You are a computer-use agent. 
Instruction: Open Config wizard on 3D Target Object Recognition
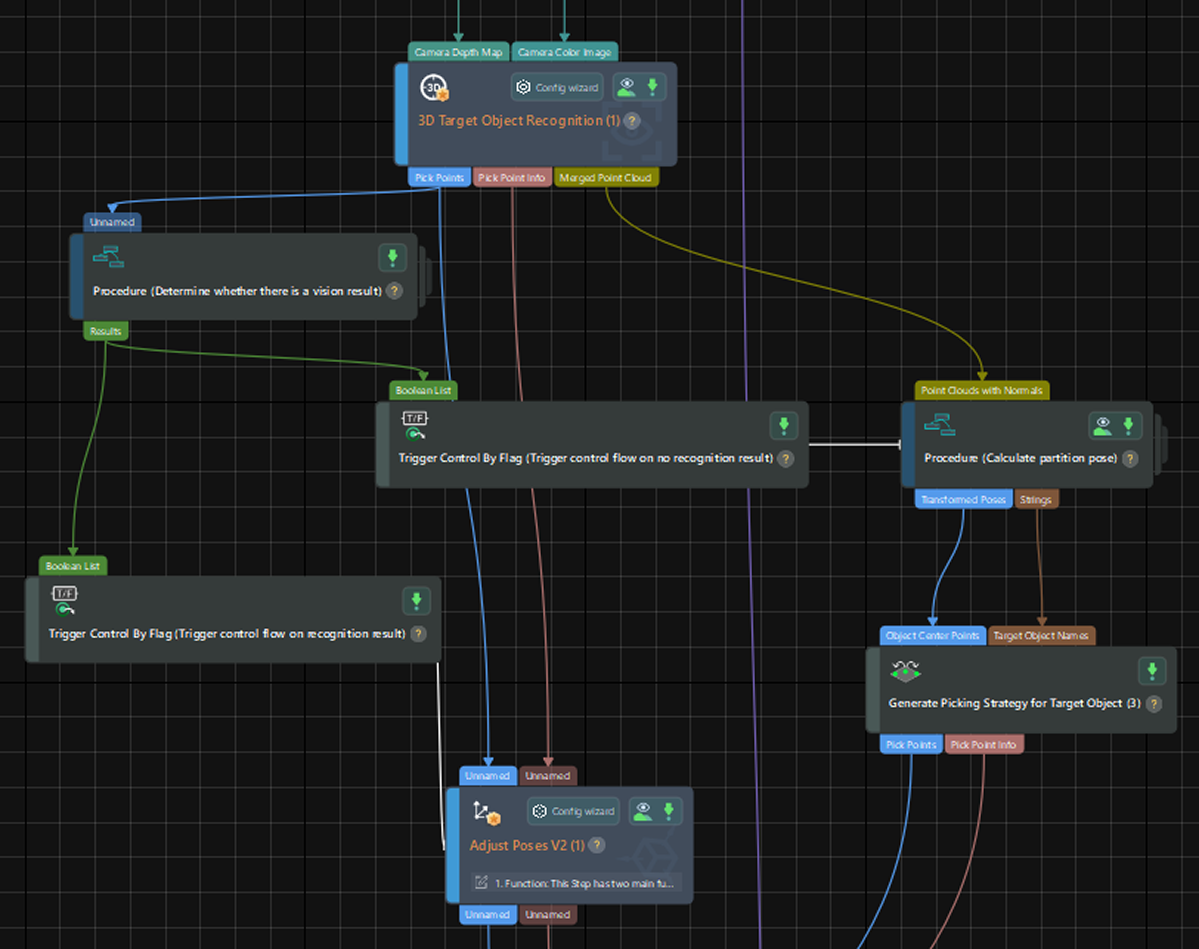coord(557,88)
